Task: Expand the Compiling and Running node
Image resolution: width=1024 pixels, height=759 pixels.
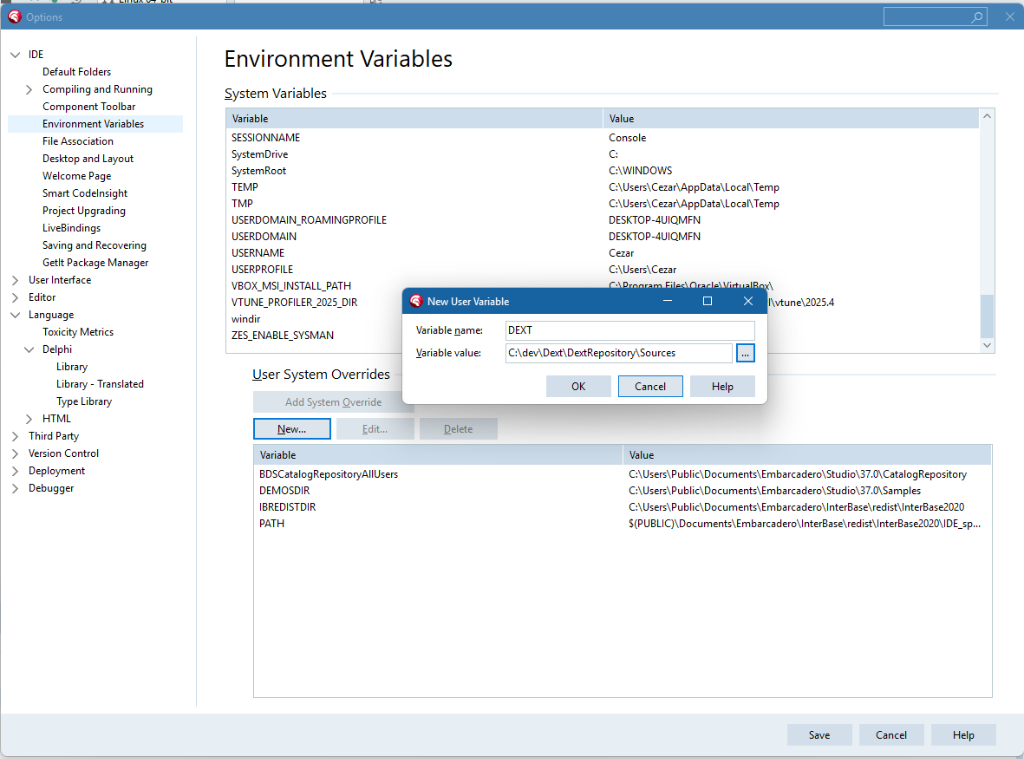Action: click(x=29, y=89)
